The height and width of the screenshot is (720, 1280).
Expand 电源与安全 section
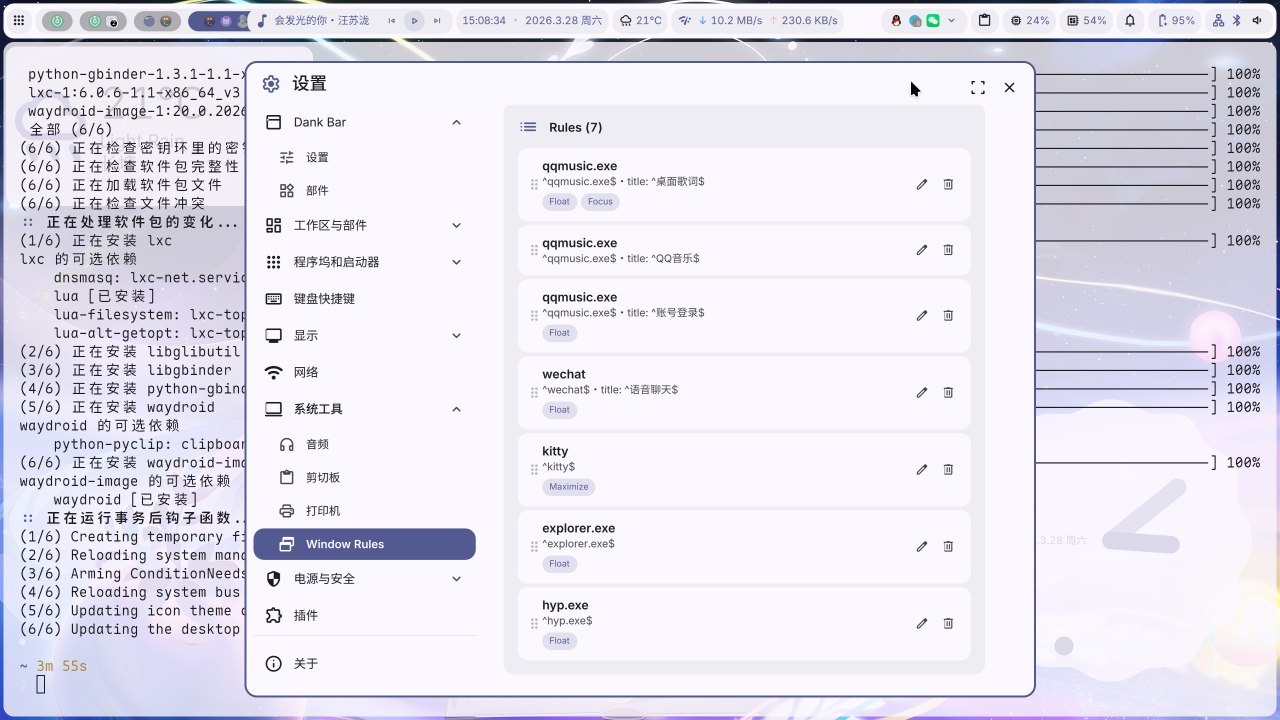[x=456, y=578]
